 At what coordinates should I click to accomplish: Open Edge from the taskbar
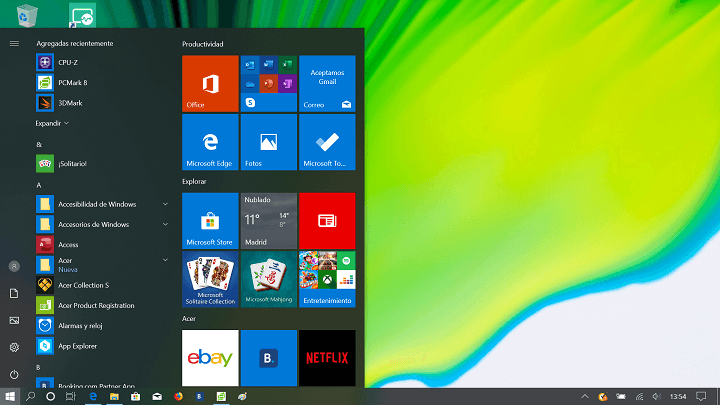[93, 396]
